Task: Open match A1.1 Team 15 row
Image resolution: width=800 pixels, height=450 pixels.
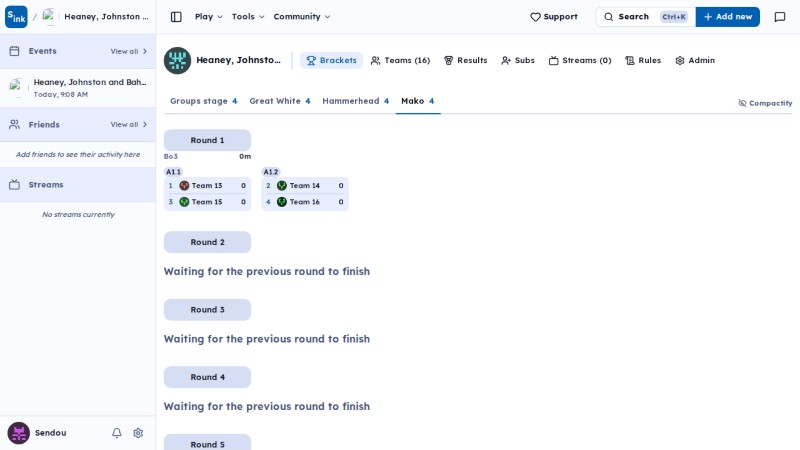Action: (207, 202)
